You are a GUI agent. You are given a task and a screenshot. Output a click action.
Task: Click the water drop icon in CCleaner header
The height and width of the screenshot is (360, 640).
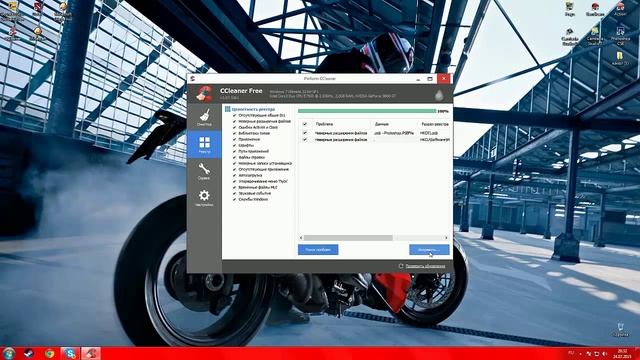[439, 95]
